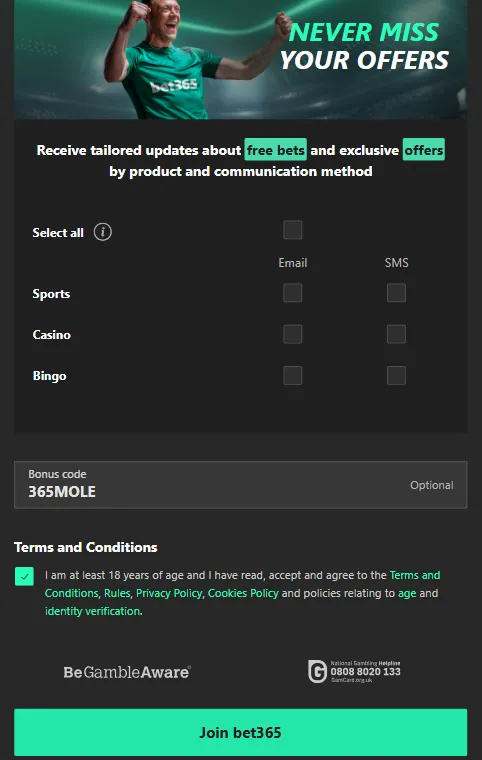Click the Optional hint in Bonus code field

click(432, 485)
